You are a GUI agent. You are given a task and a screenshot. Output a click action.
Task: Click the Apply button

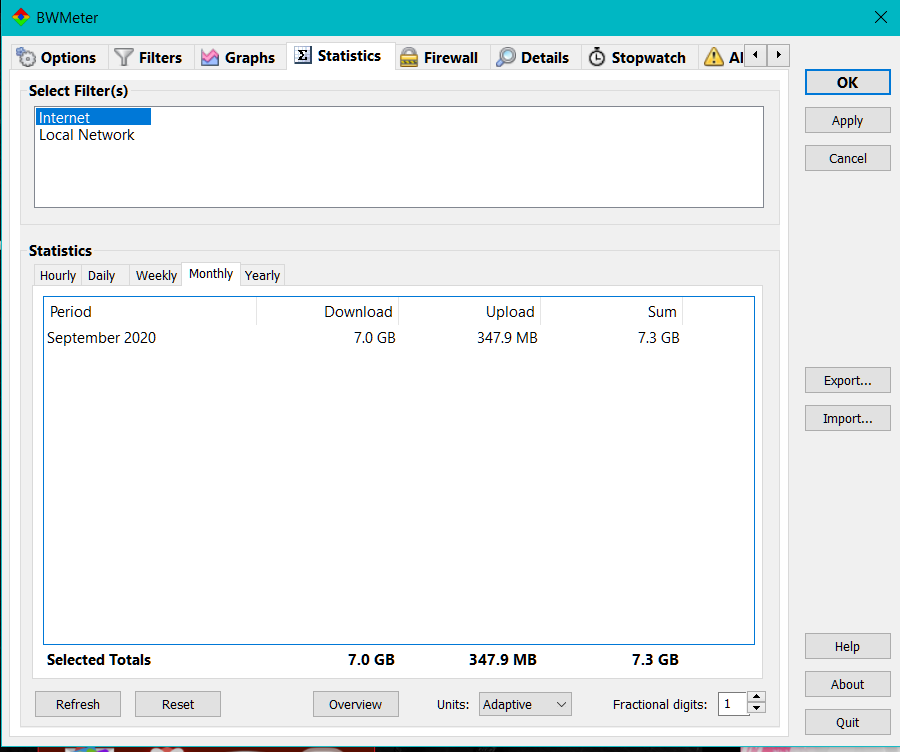click(847, 121)
